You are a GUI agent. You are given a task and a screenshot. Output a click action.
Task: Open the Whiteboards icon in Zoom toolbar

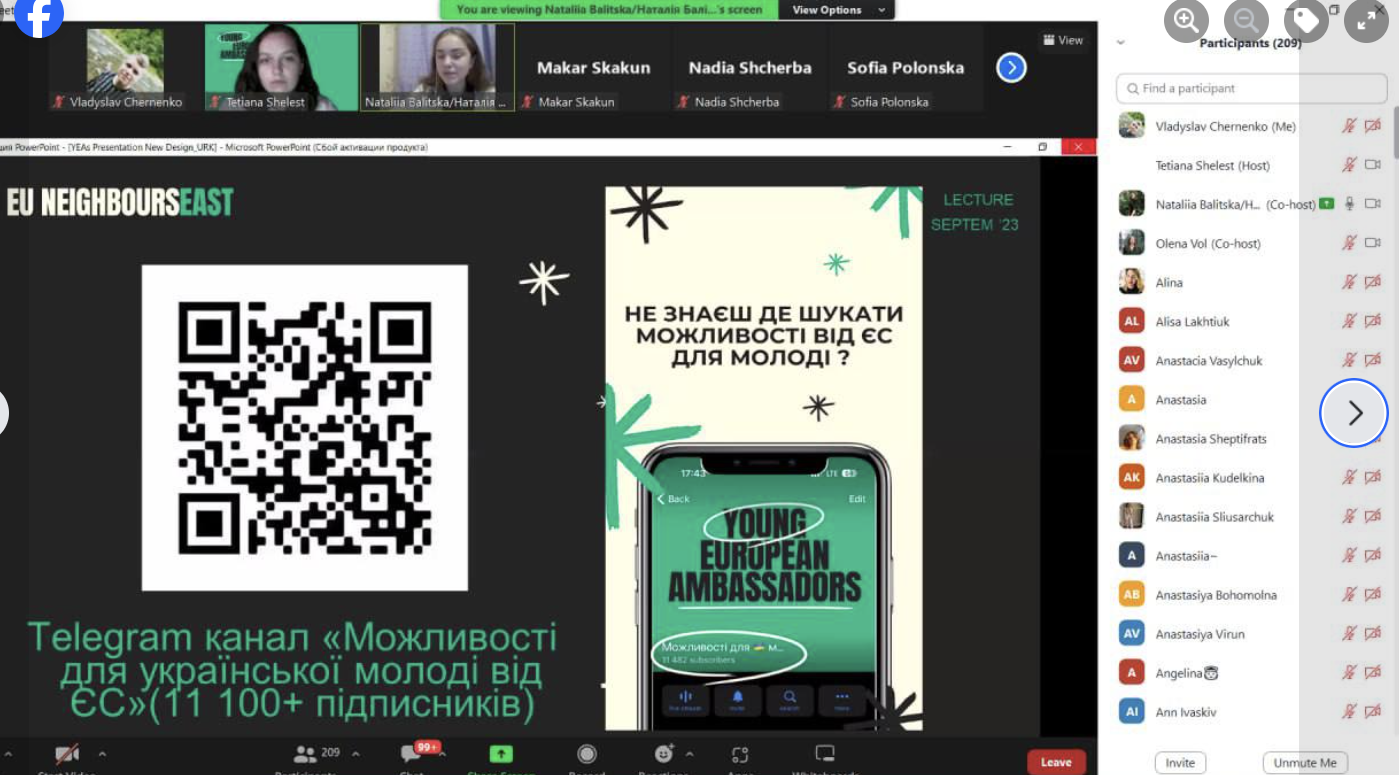coord(825,754)
